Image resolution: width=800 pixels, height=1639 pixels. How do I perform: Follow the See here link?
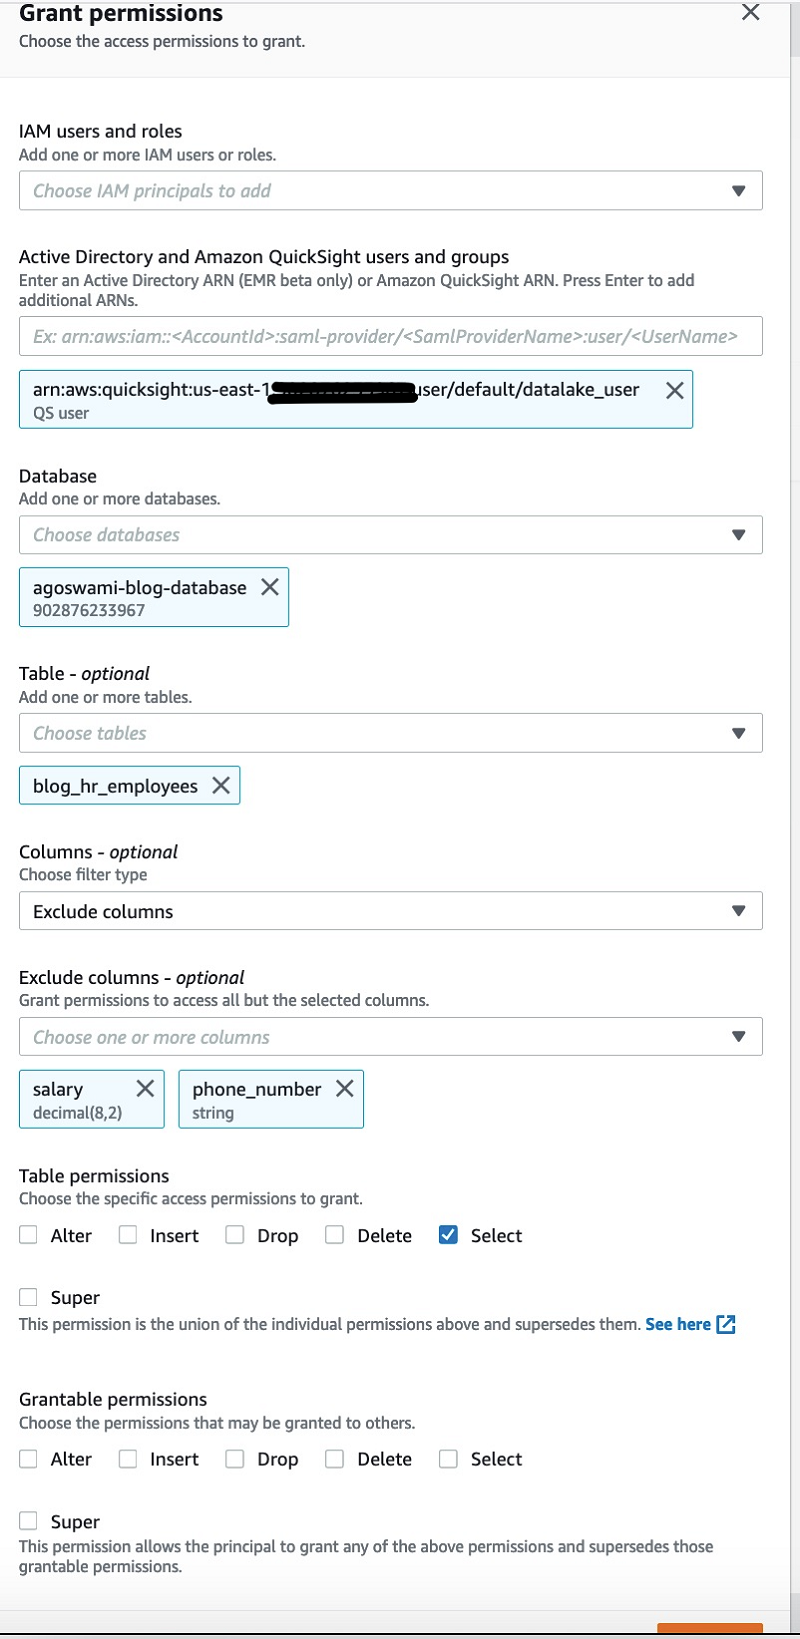678,1324
